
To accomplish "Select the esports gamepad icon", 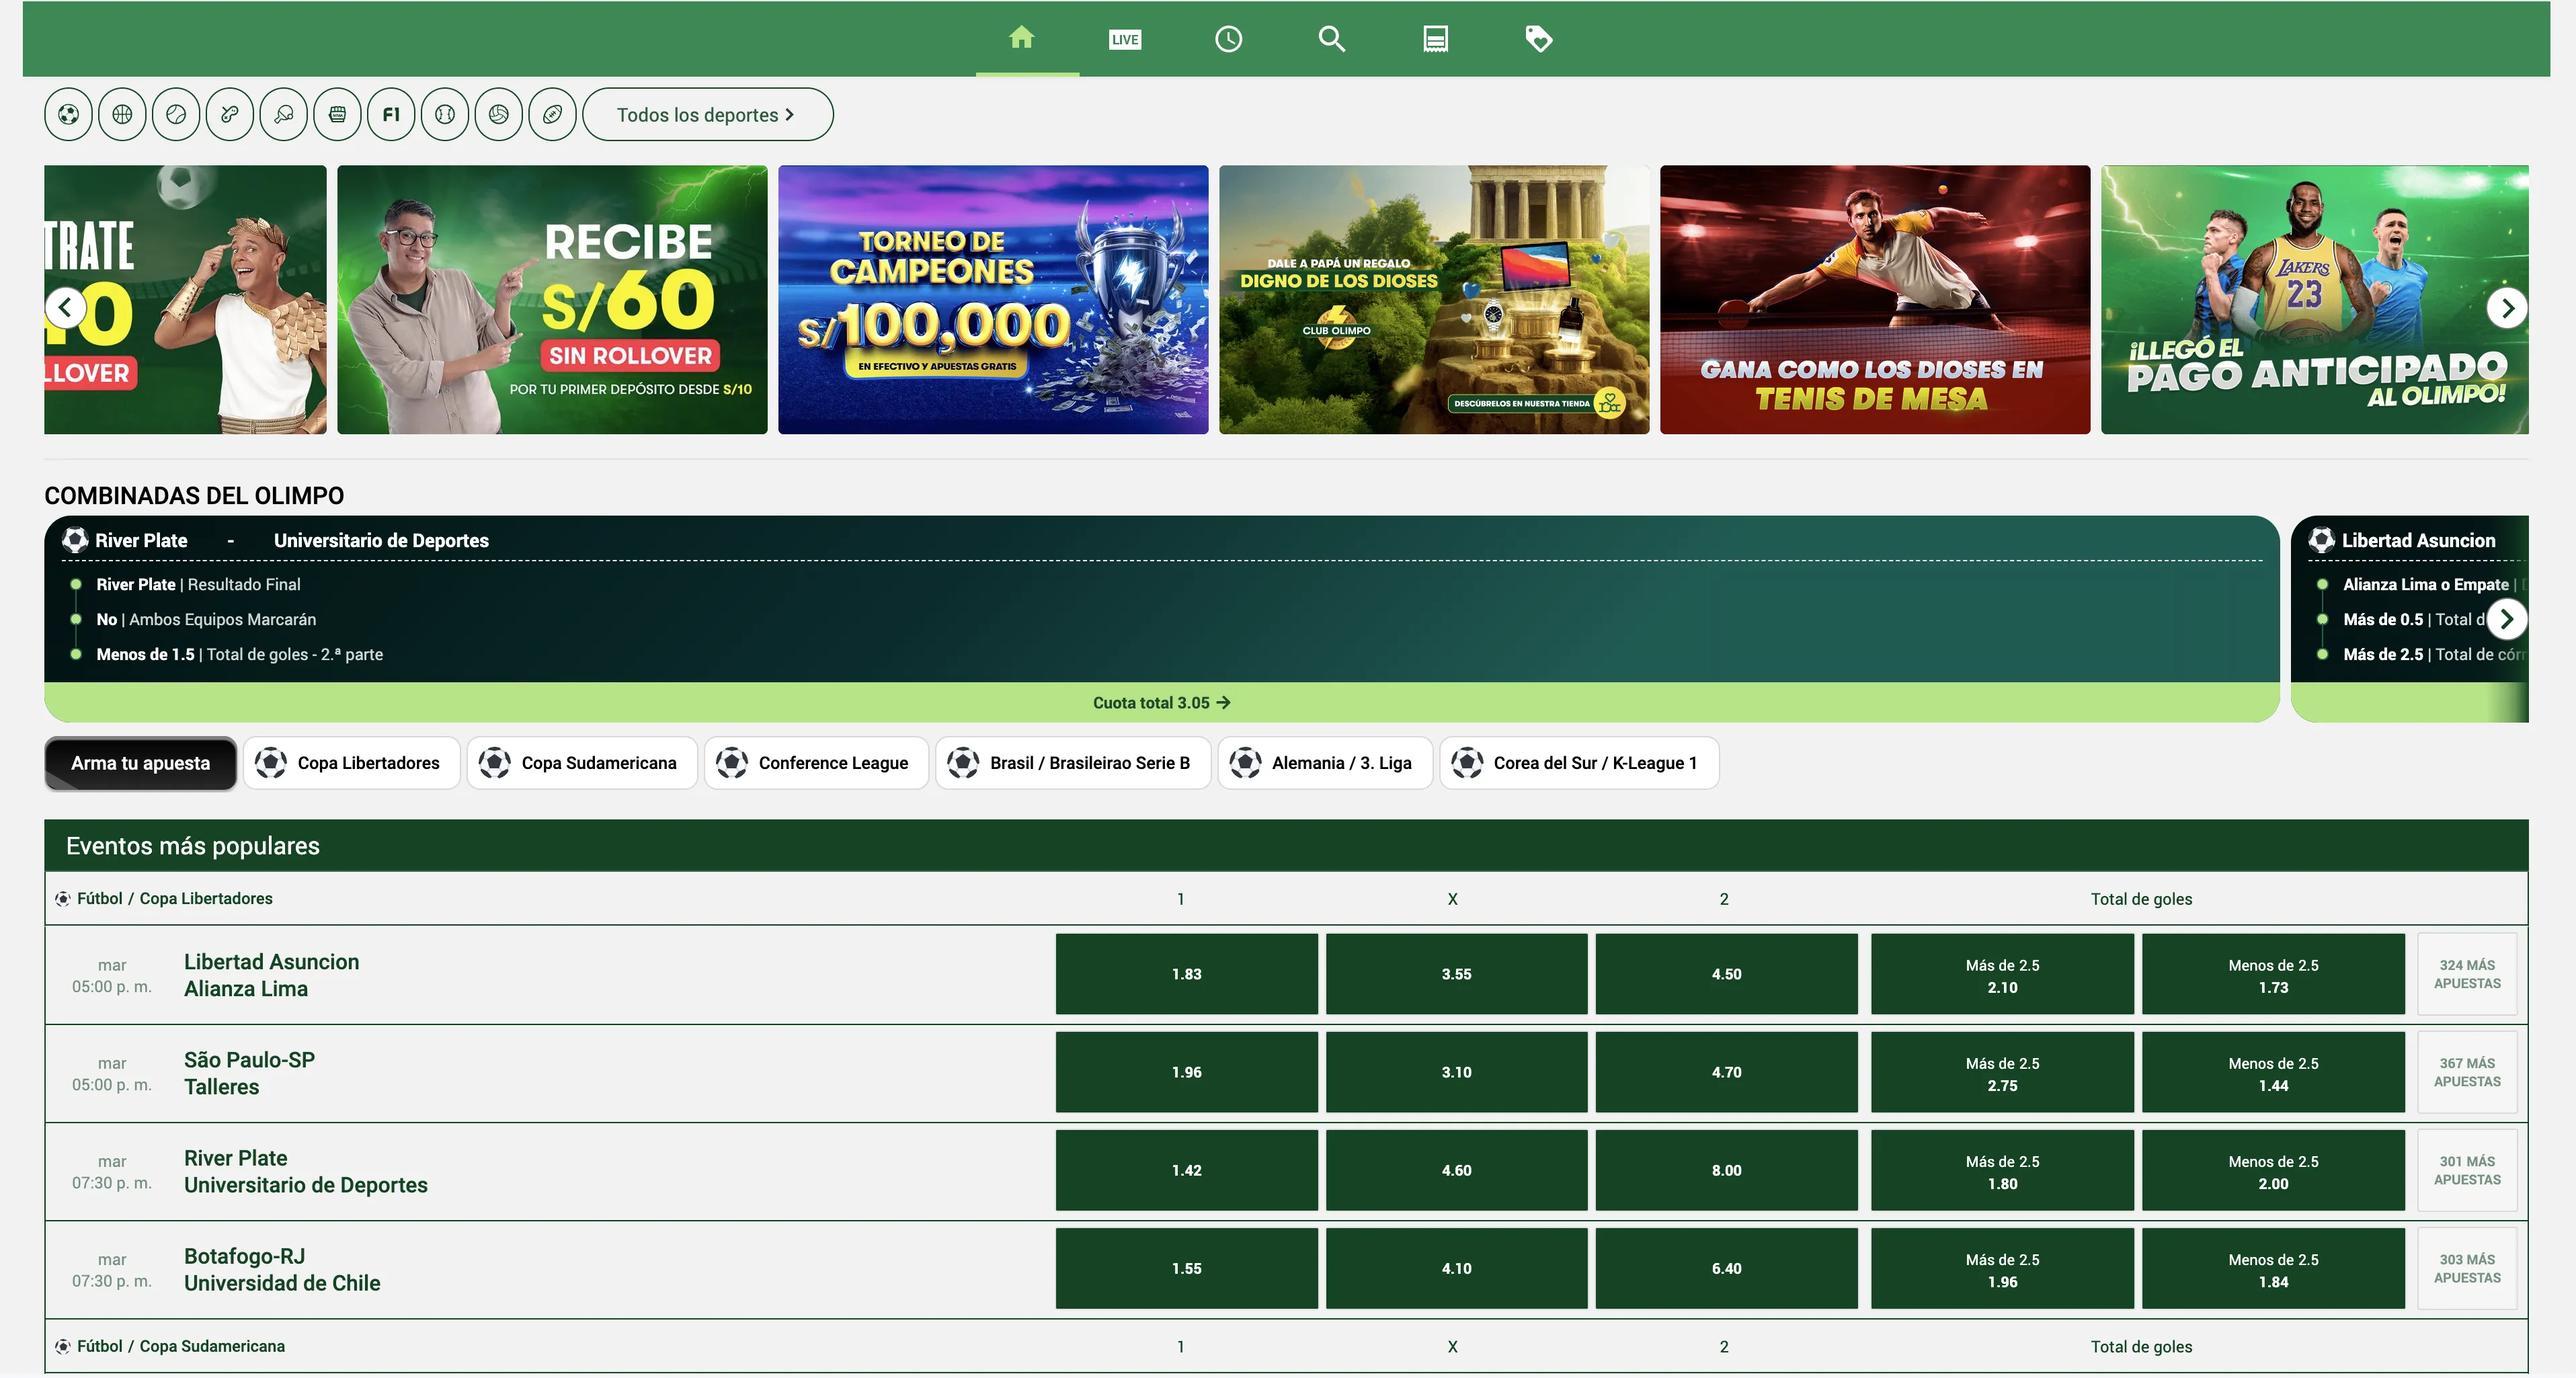I will pos(230,114).
